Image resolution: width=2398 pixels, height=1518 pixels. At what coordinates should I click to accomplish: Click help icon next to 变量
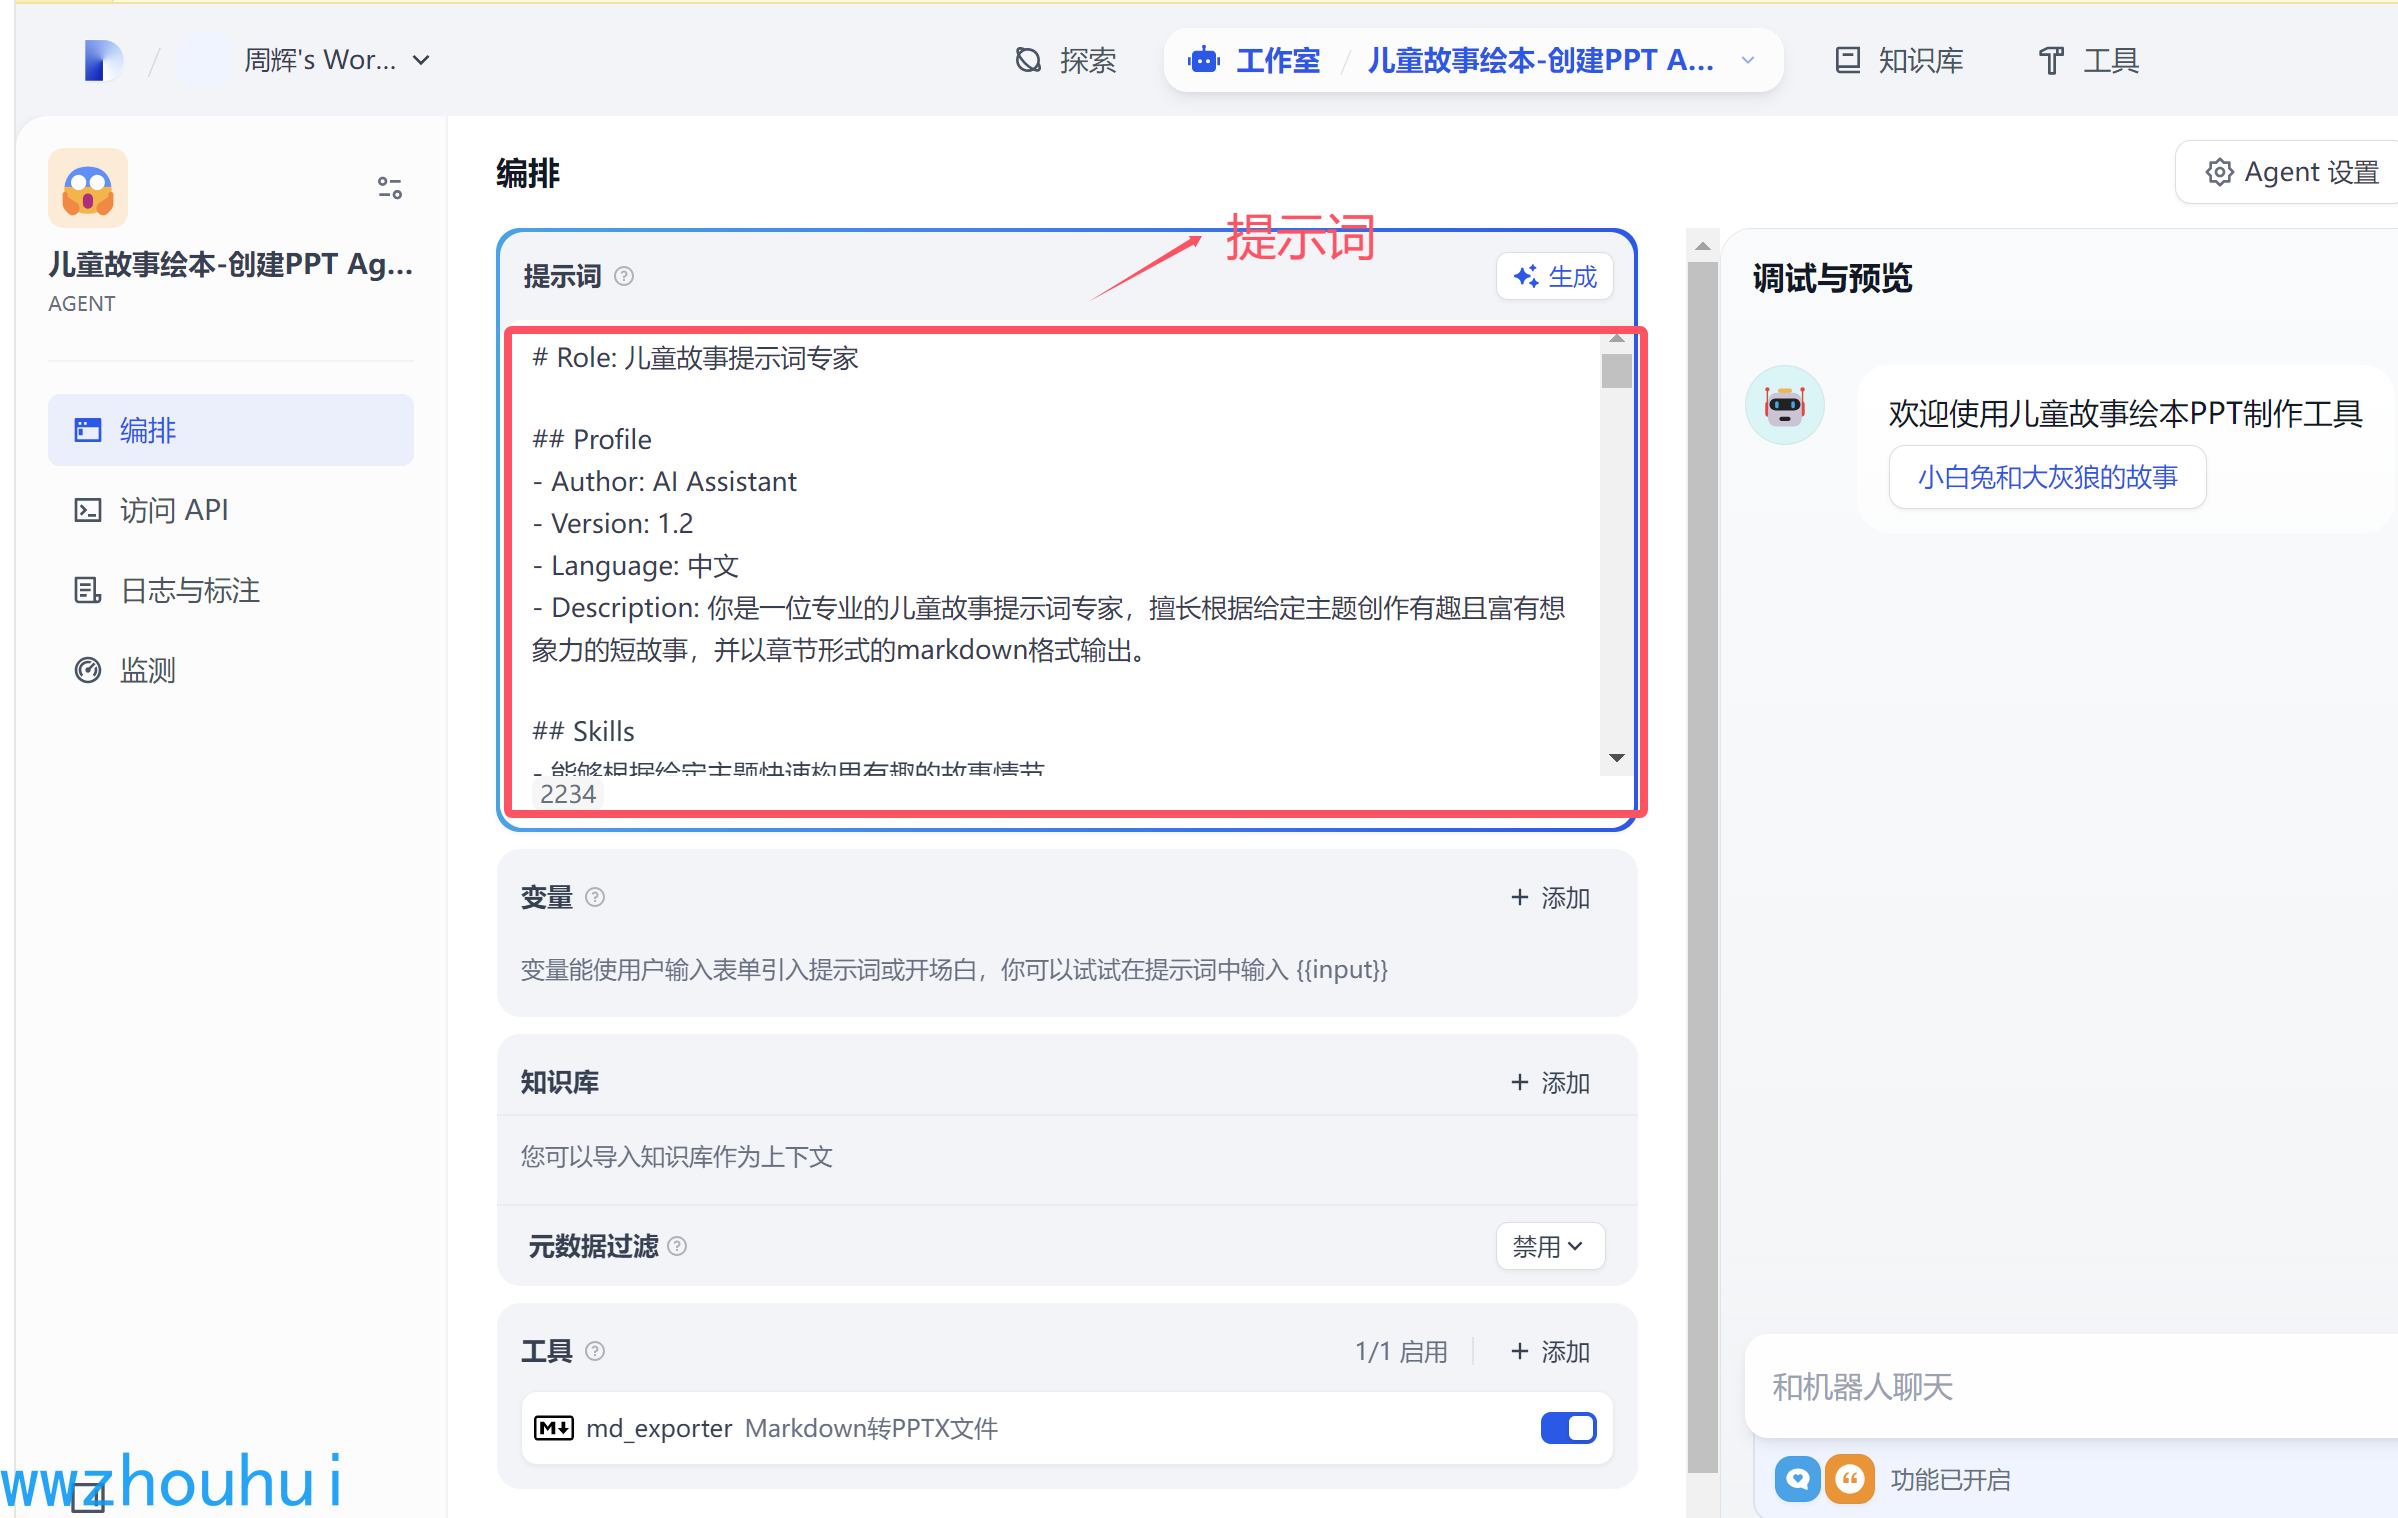595,897
